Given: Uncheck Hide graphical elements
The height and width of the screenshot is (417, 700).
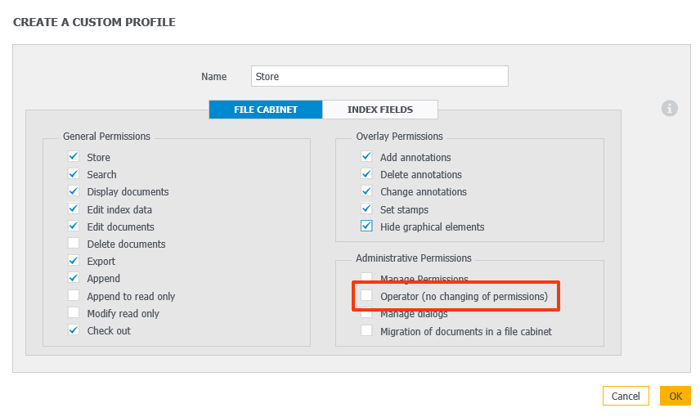Looking at the screenshot, I should [367, 227].
